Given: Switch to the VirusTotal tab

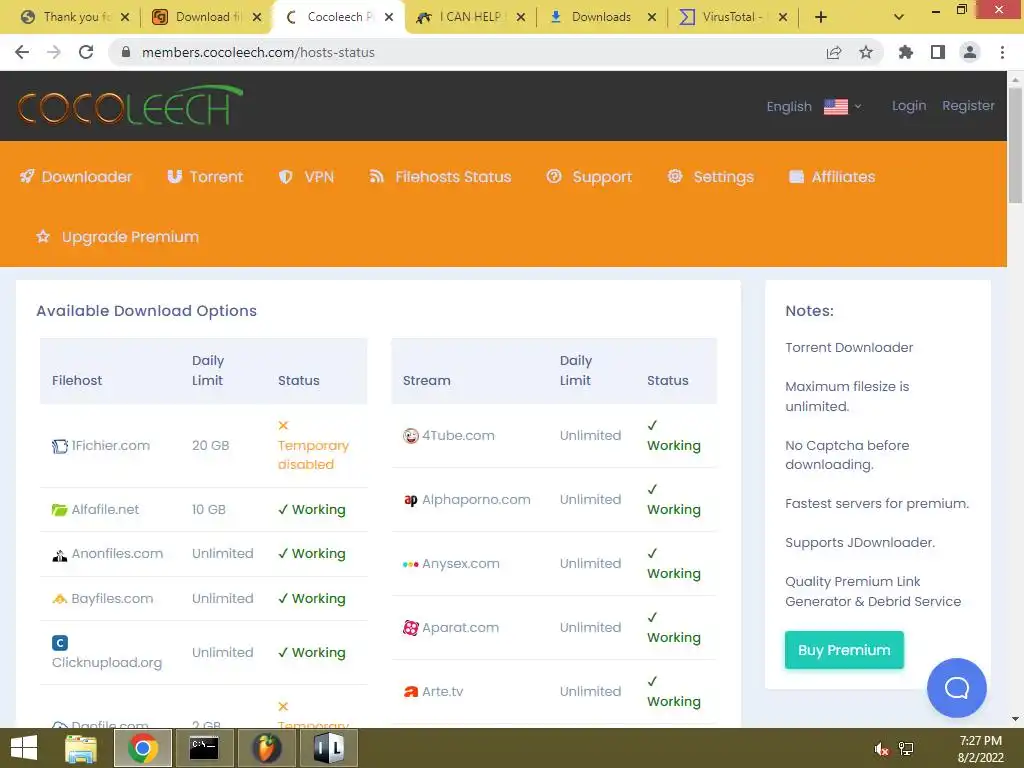Looking at the screenshot, I should pyautogui.click(x=732, y=17).
